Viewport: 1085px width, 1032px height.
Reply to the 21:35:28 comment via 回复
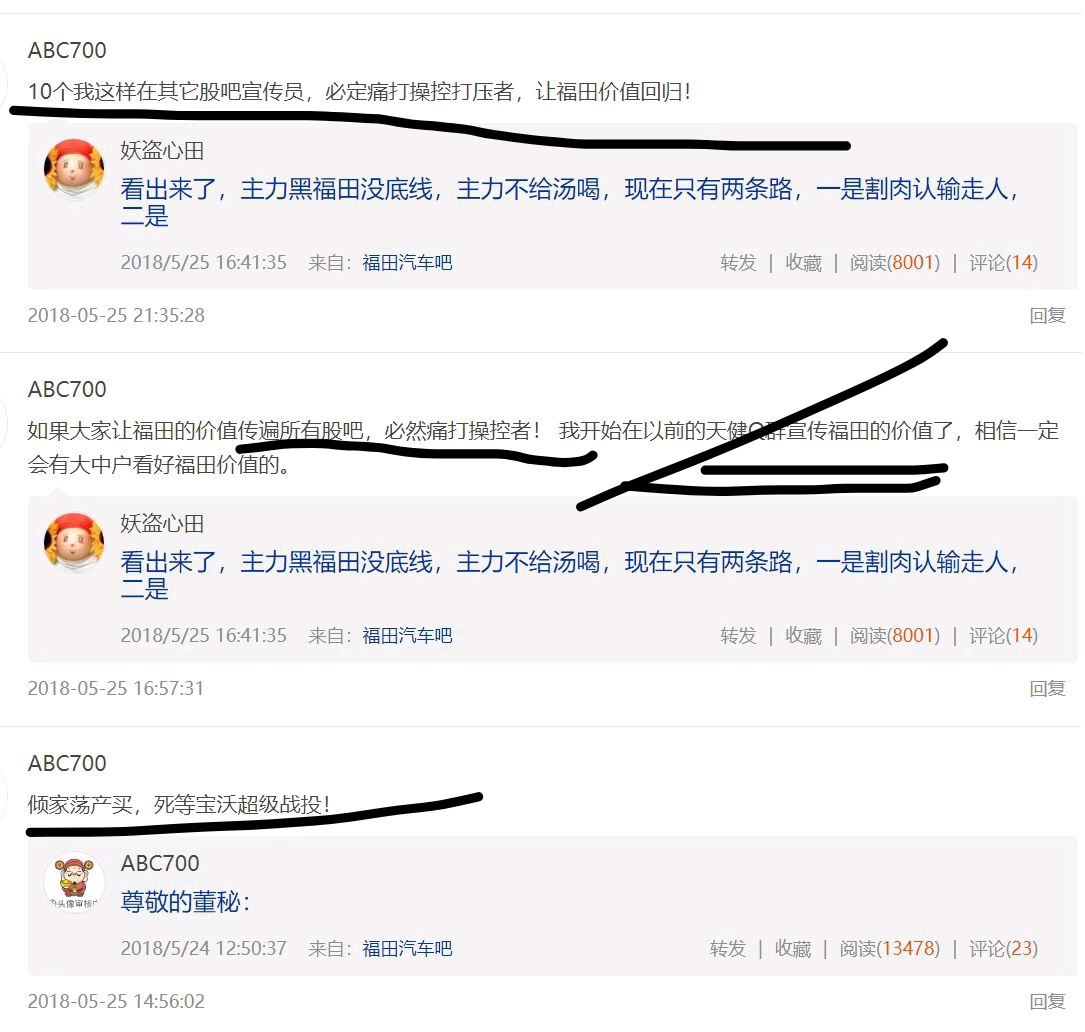1047,316
